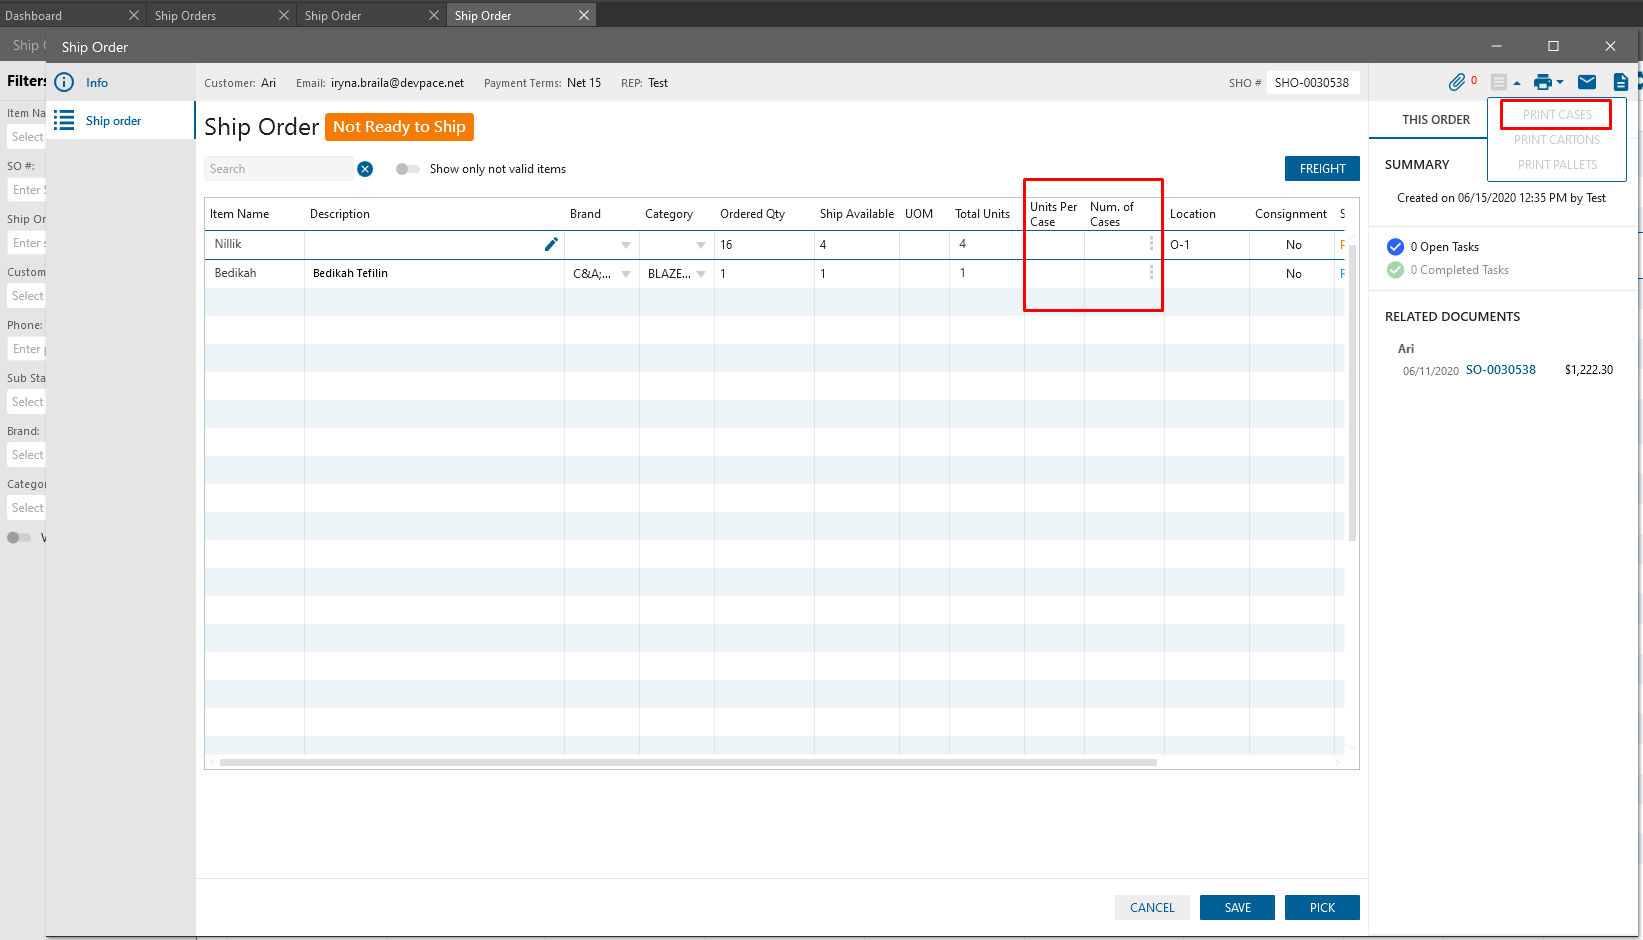The height and width of the screenshot is (940, 1643).
Task: Click the green Completed Tasks check icon
Action: pyautogui.click(x=1395, y=270)
